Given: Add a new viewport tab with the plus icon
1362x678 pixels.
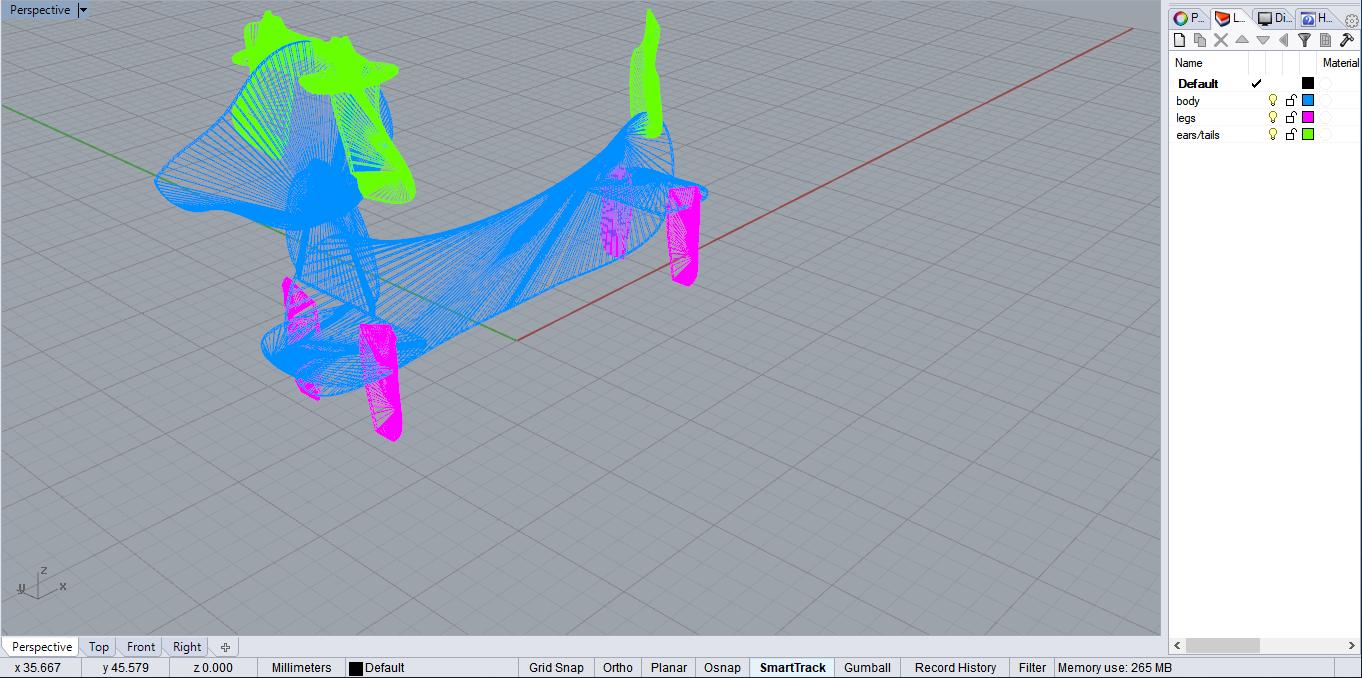Looking at the screenshot, I should pyautogui.click(x=226, y=647).
